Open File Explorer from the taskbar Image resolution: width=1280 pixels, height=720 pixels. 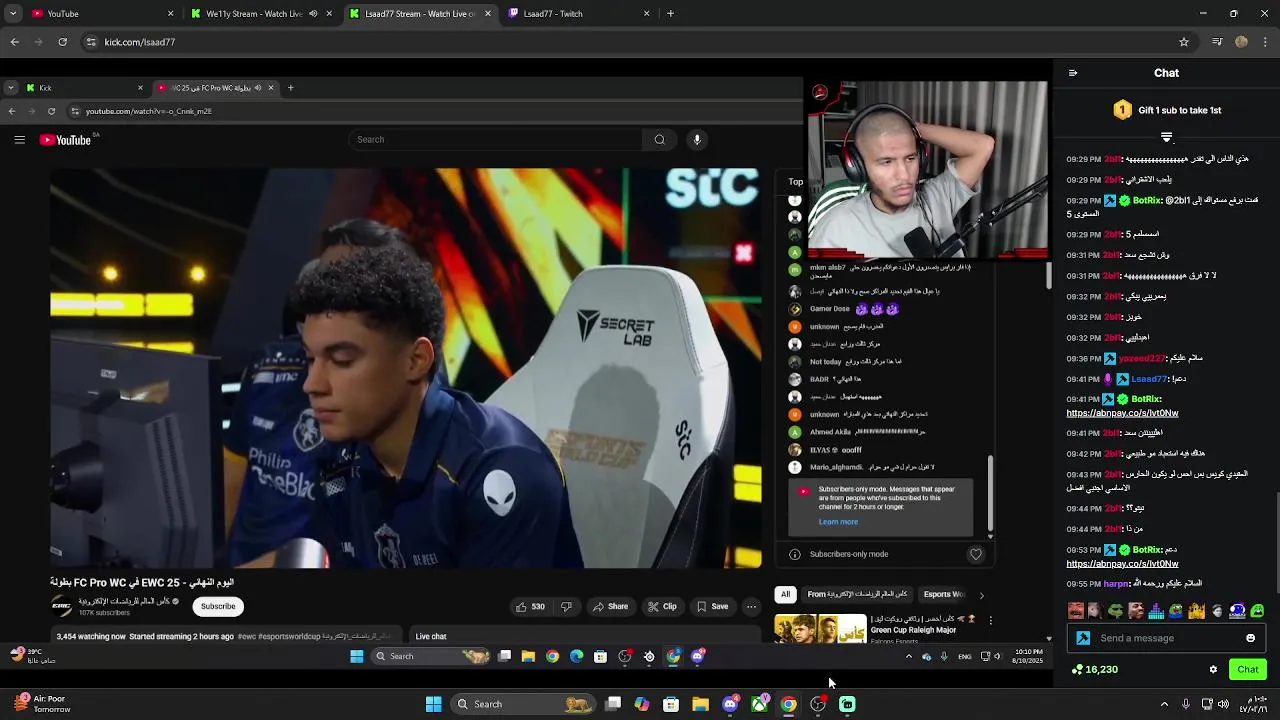(700, 704)
